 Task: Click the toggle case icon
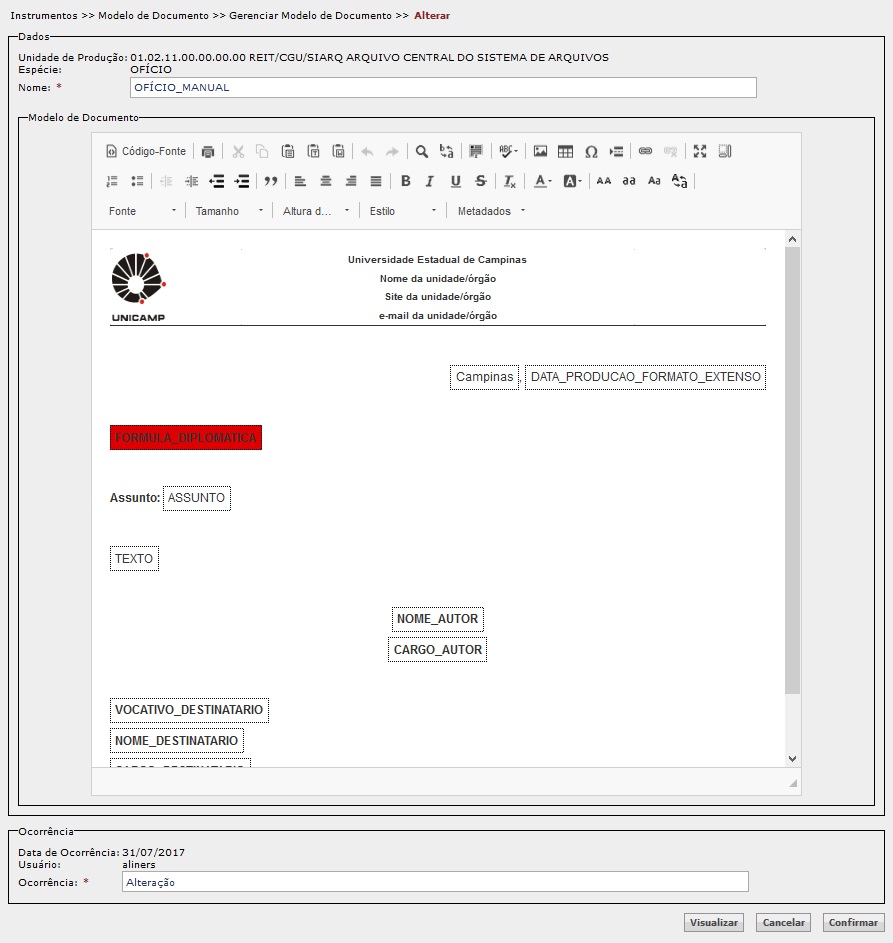[x=680, y=181]
